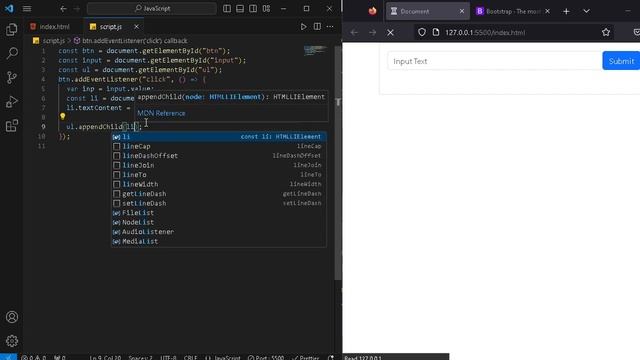Image resolution: width=640 pixels, height=360 pixels.
Task: Stop loading the Firefox page
Action: click(x=390, y=32)
